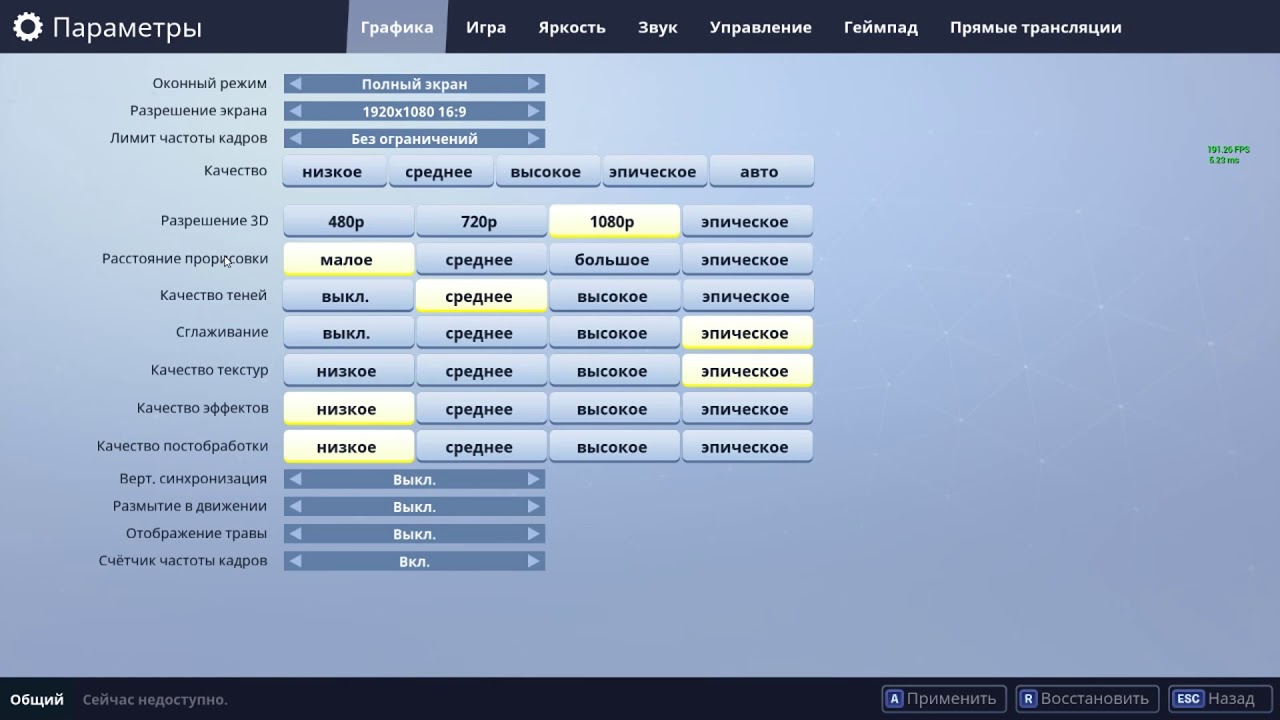This screenshot has height=720, width=1280.
Task: Switch to the Яркость tab
Action: coord(572,27)
